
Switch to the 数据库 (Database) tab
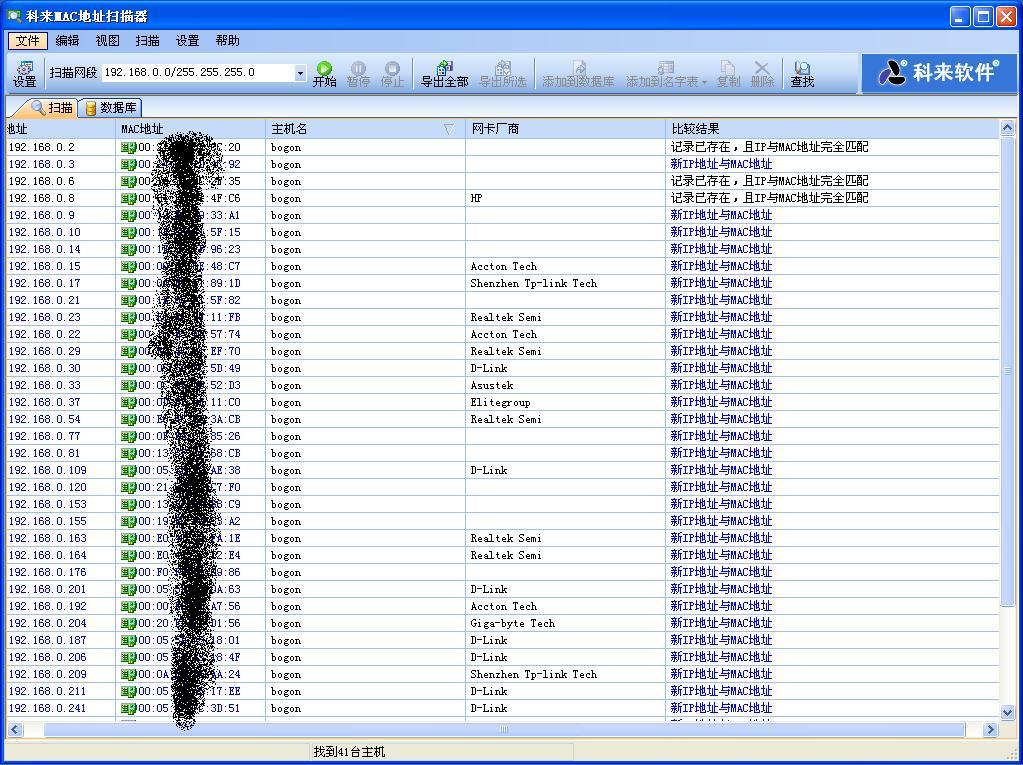(112, 108)
